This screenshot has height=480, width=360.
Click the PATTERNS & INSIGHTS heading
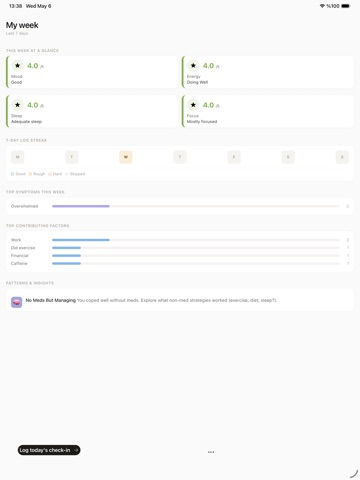pos(30,283)
